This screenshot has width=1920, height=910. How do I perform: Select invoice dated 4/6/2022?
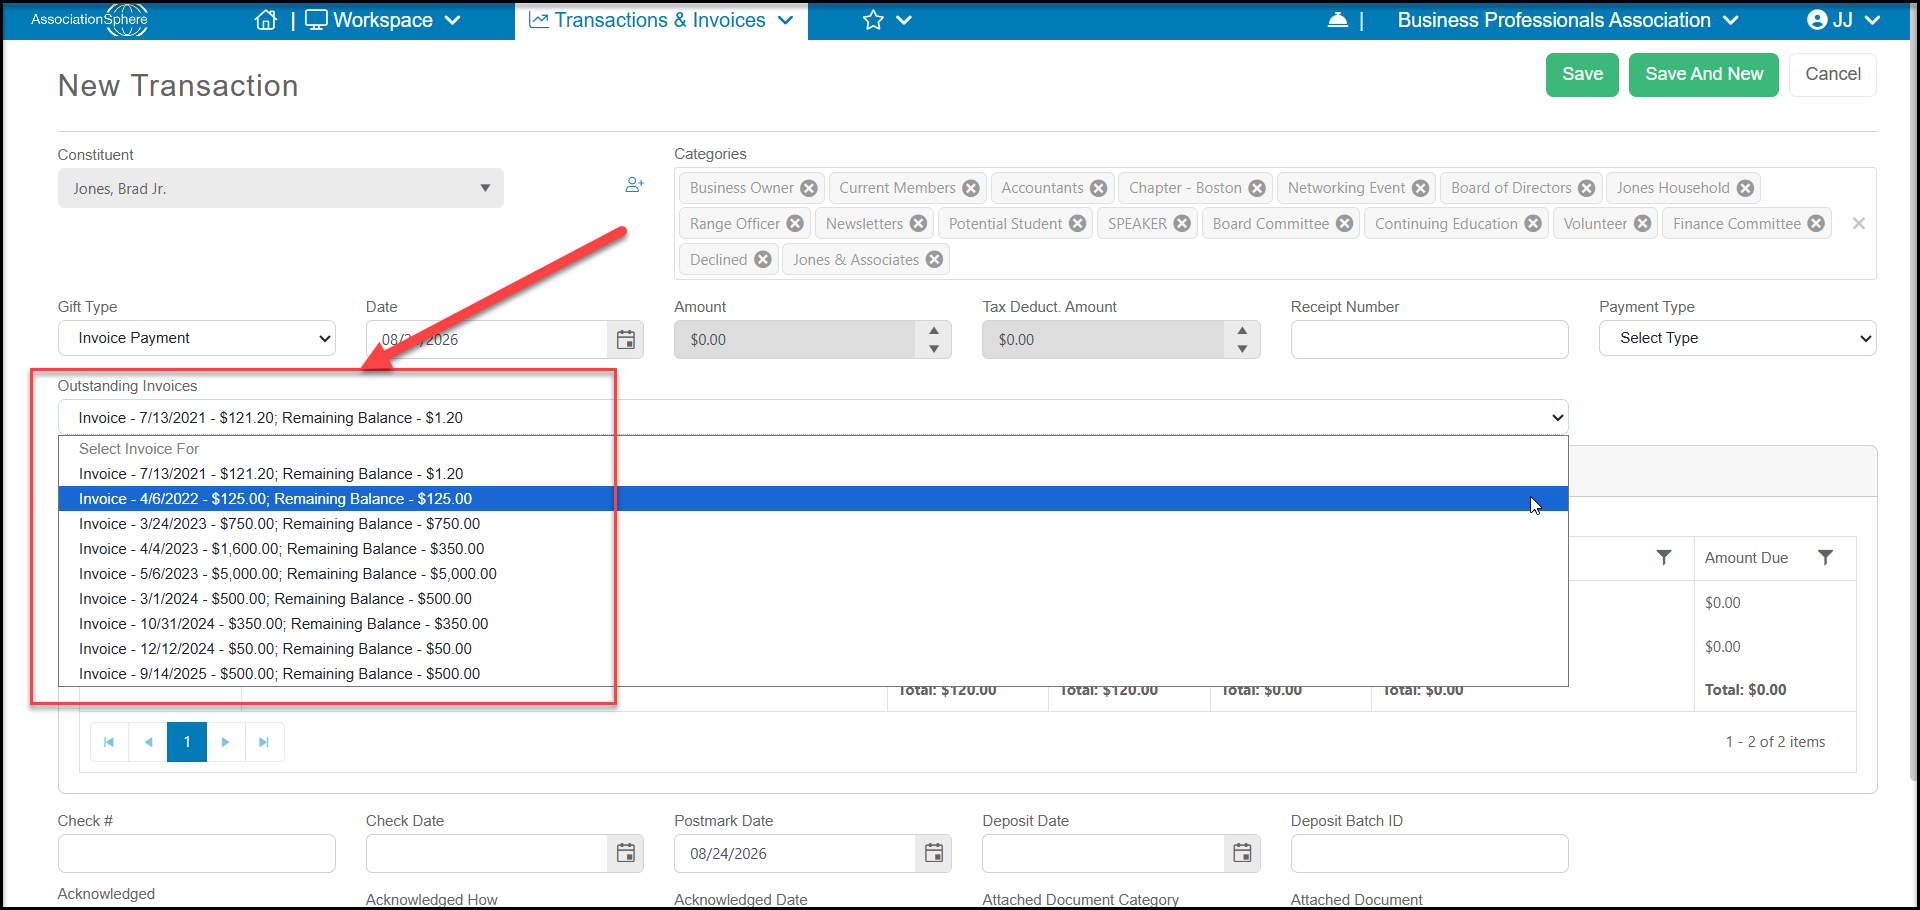813,499
